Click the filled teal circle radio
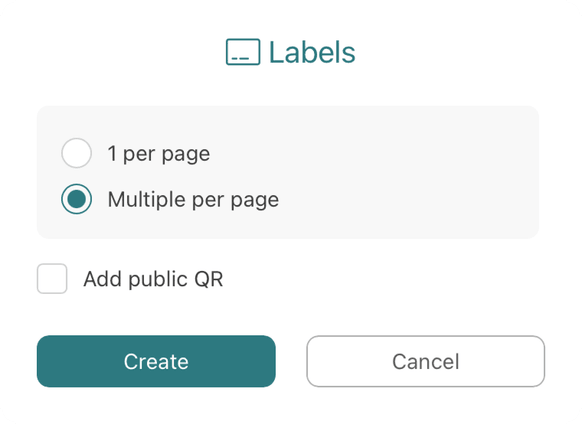The width and height of the screenshot is (582, 424). click(76, 199)
